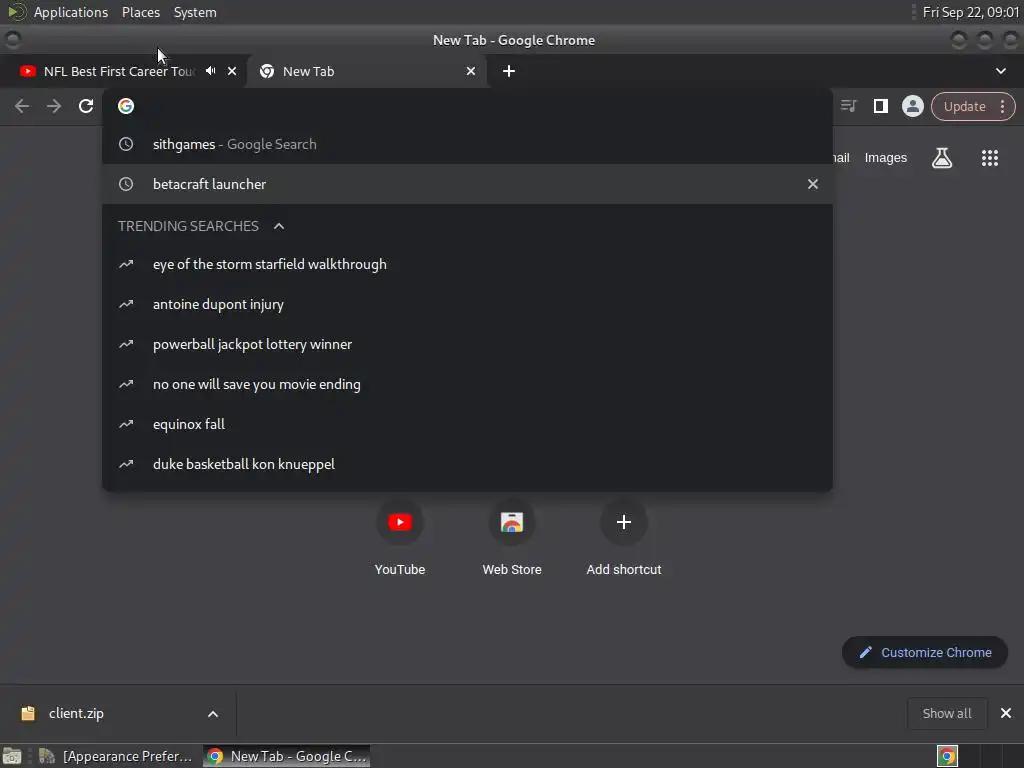Reload the current page
This screenshot has width=1024, height=768.
pyautogui.click(x=86, y=106)
